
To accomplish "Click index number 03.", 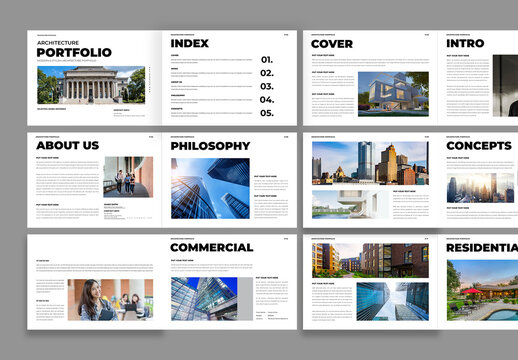I will coord(267,86).
